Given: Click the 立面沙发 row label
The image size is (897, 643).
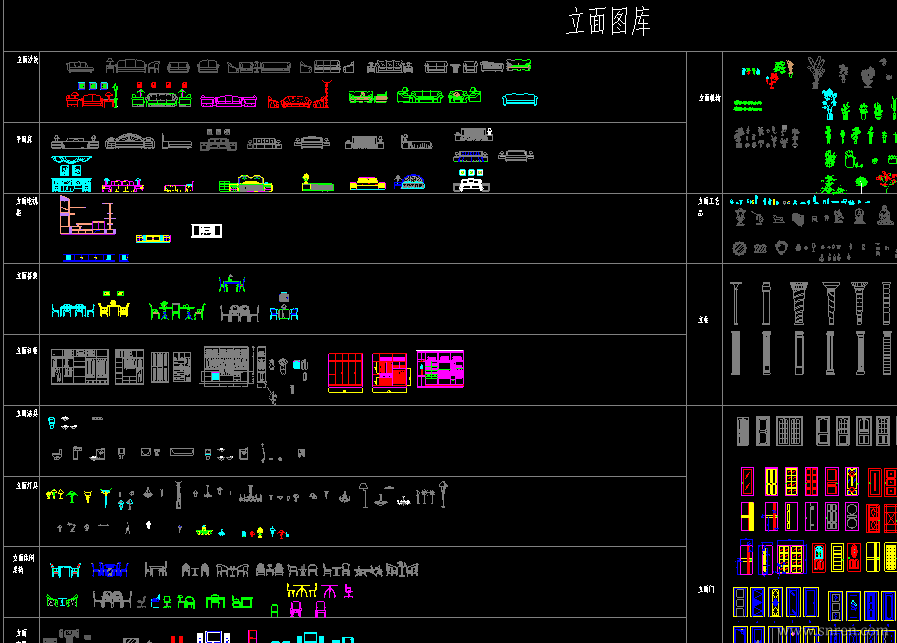Looking at the screenshot, I should 27,59.
